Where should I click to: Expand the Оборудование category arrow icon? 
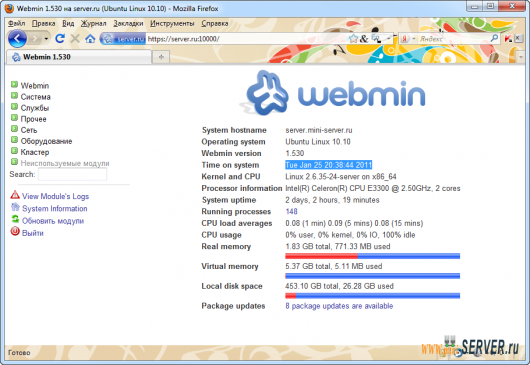click(x=14, y=140)
